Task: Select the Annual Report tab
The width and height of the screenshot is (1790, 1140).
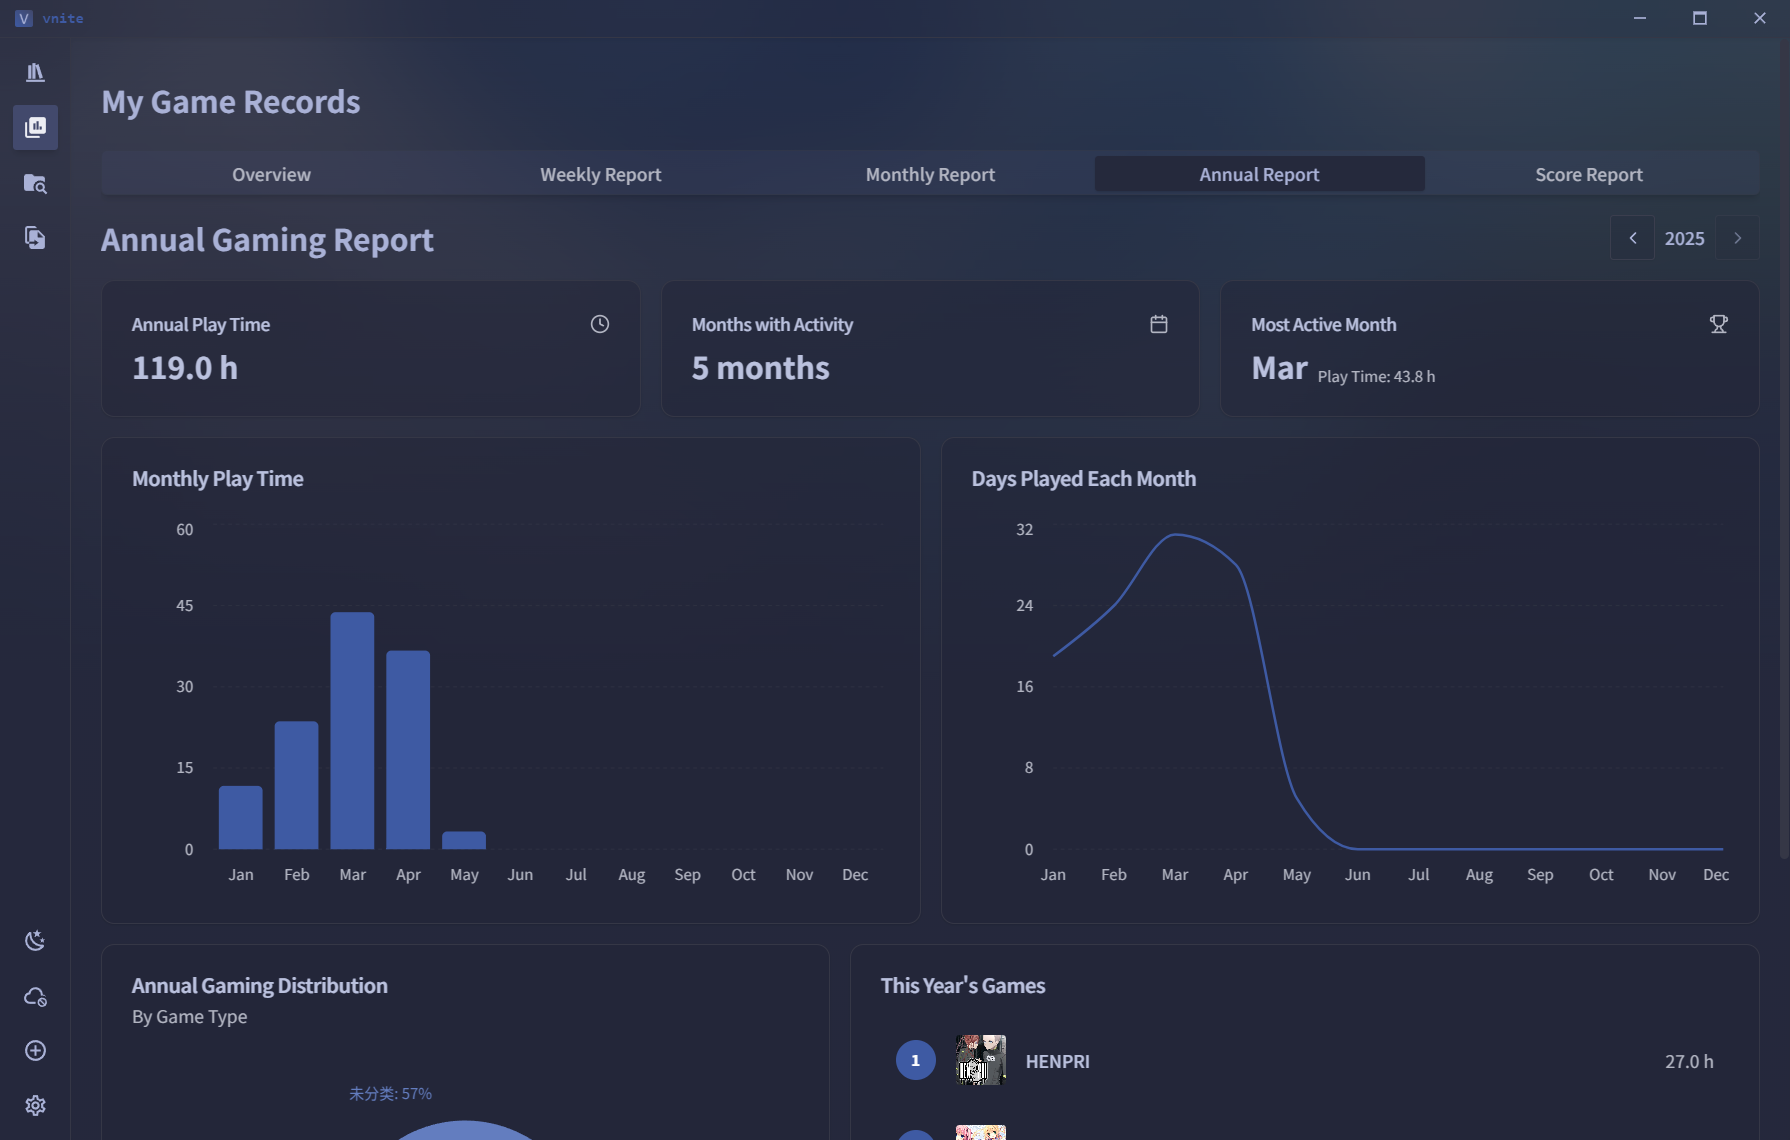Action: pos(1260,174)
